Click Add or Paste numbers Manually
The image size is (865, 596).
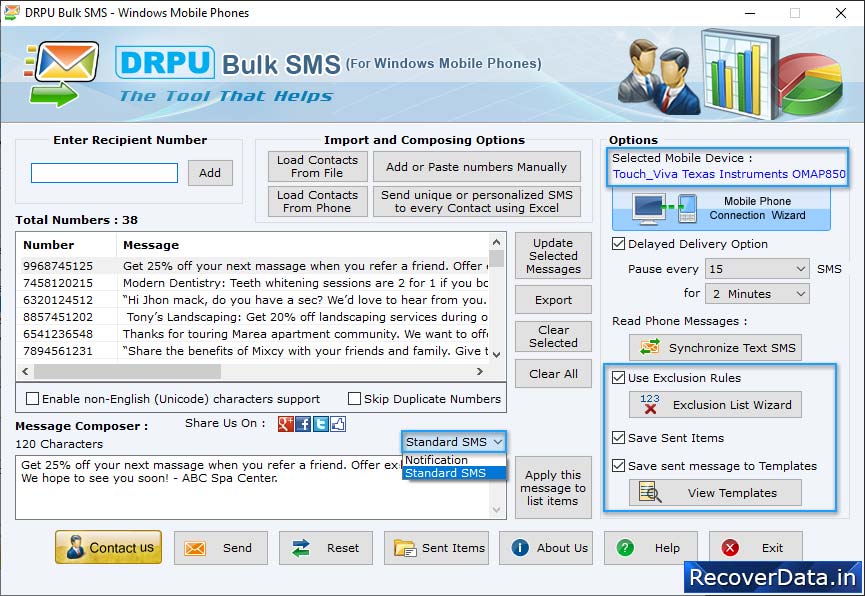[477, 166]
